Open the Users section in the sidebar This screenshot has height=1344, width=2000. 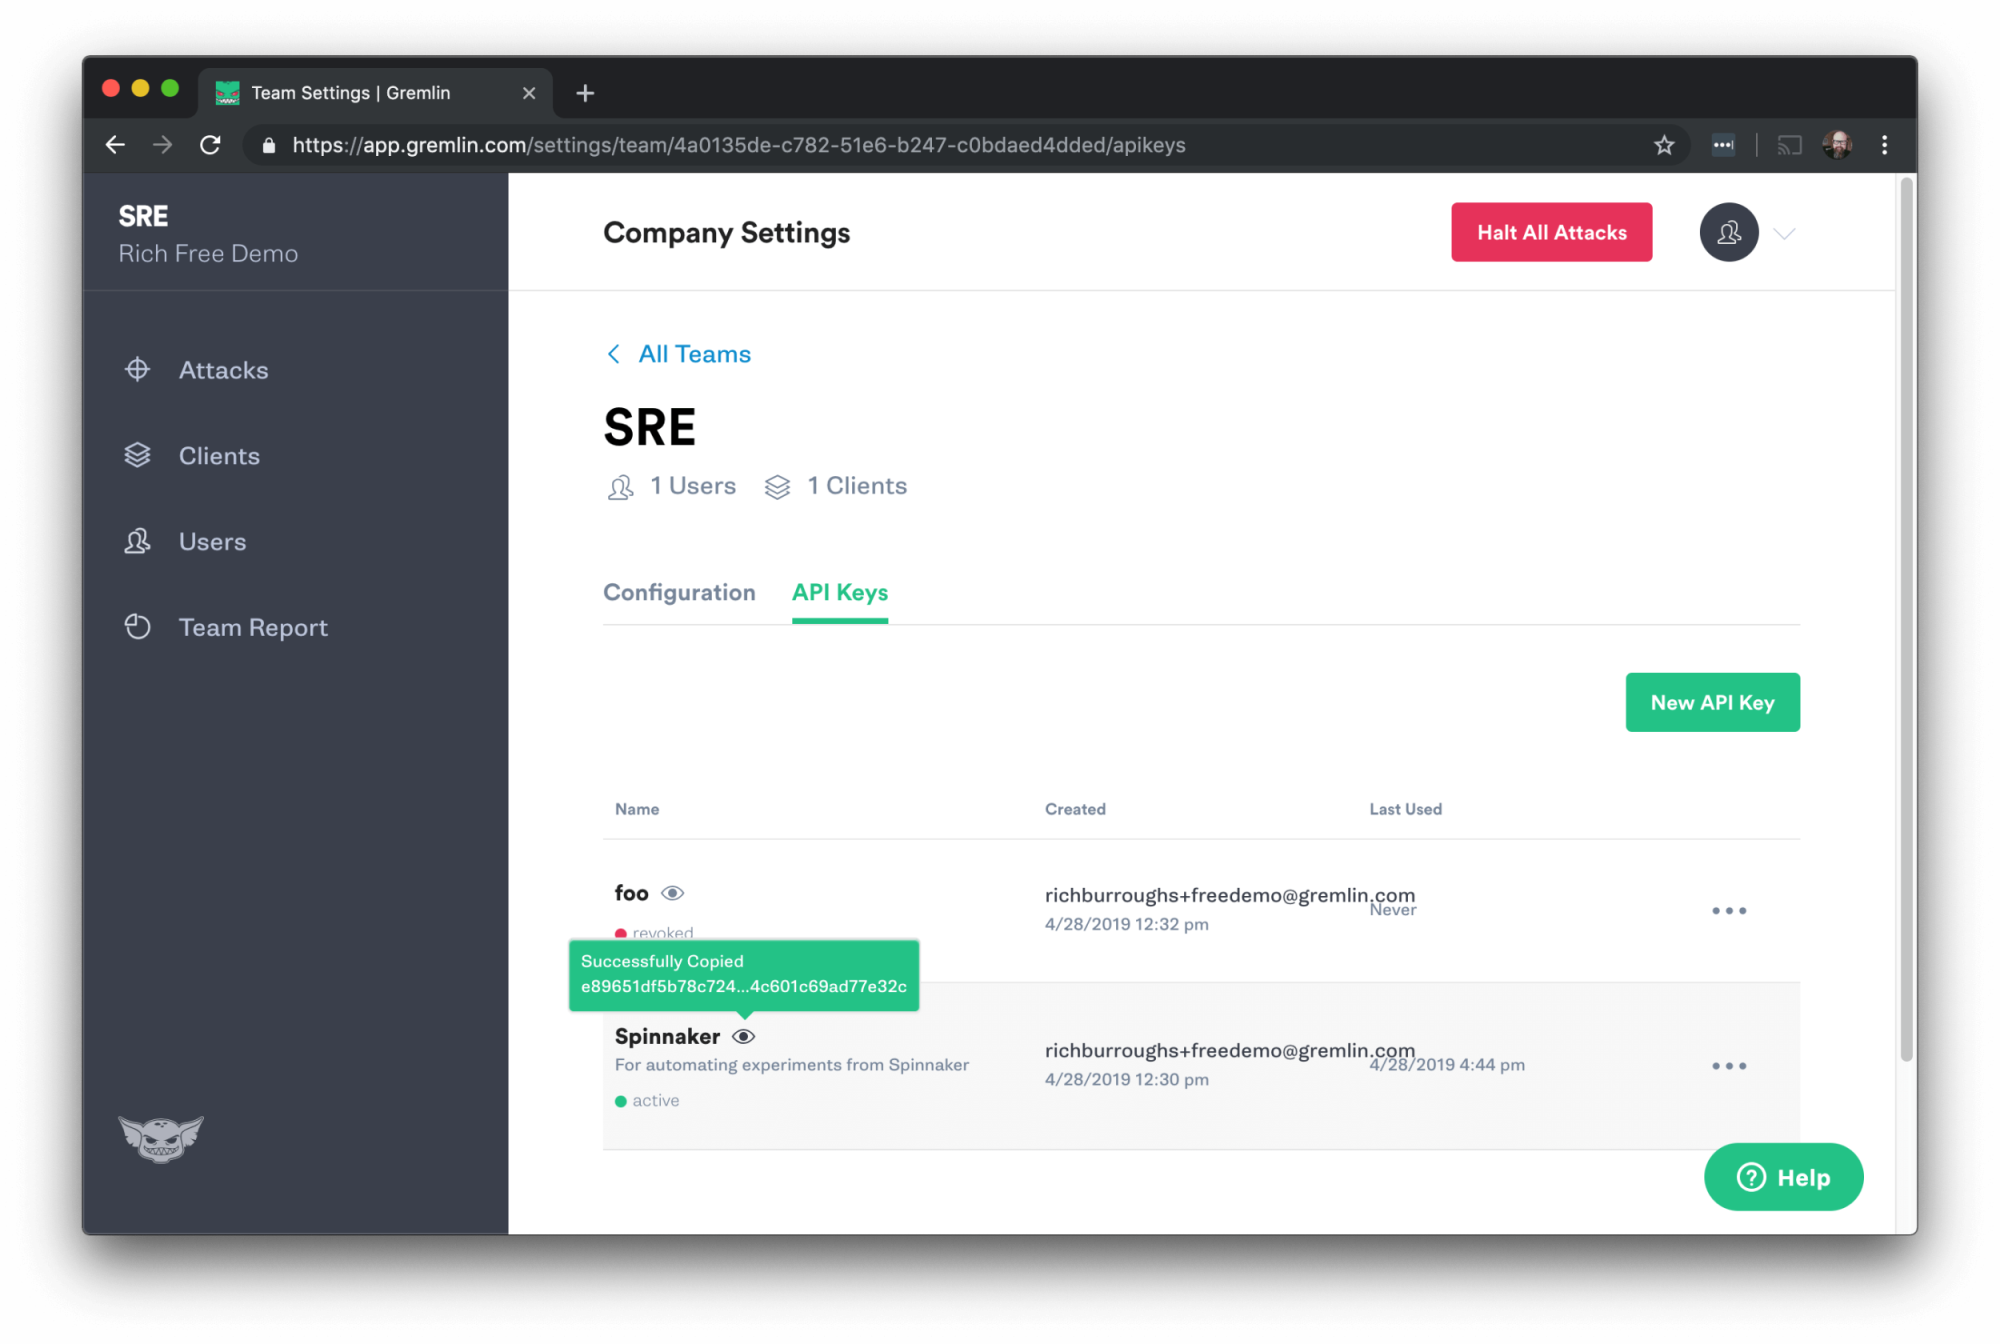click(x=211, y=541)
